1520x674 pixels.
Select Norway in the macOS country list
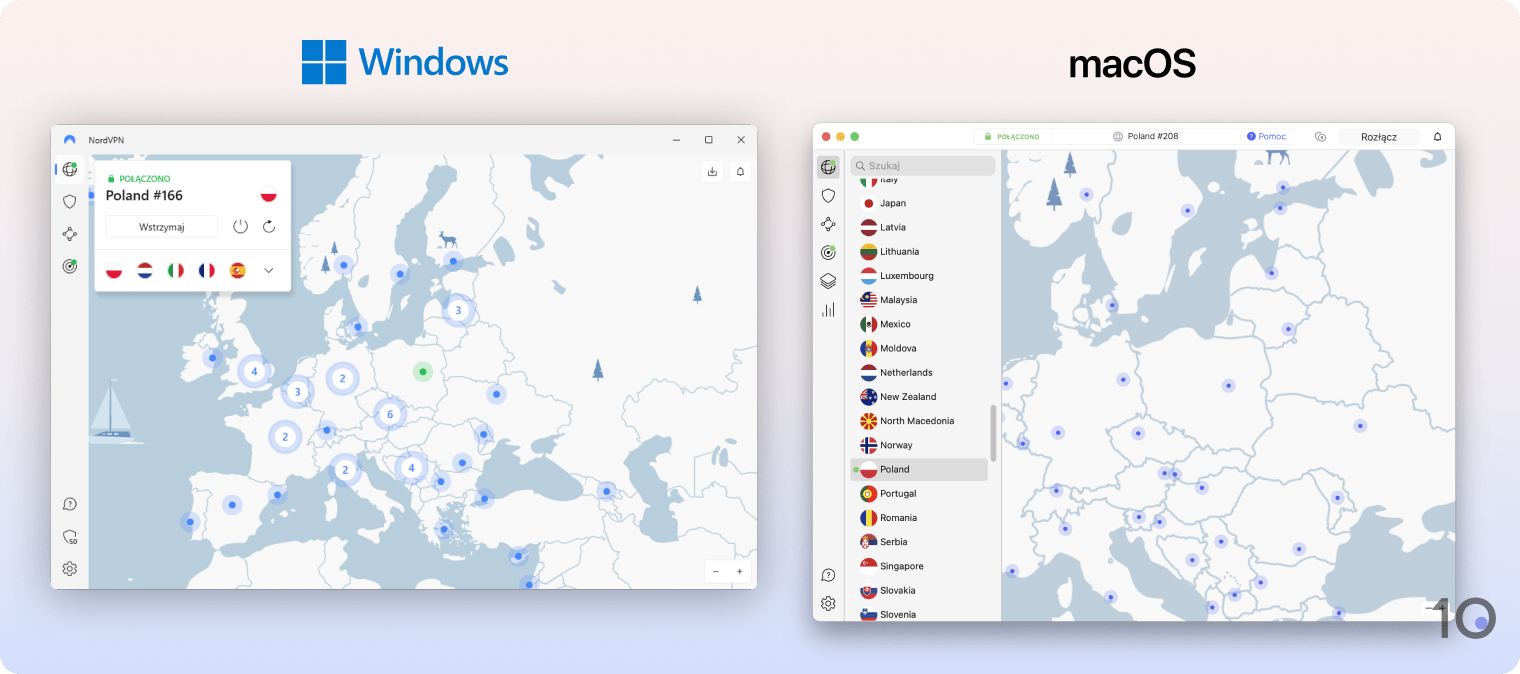tap(919, 445)
